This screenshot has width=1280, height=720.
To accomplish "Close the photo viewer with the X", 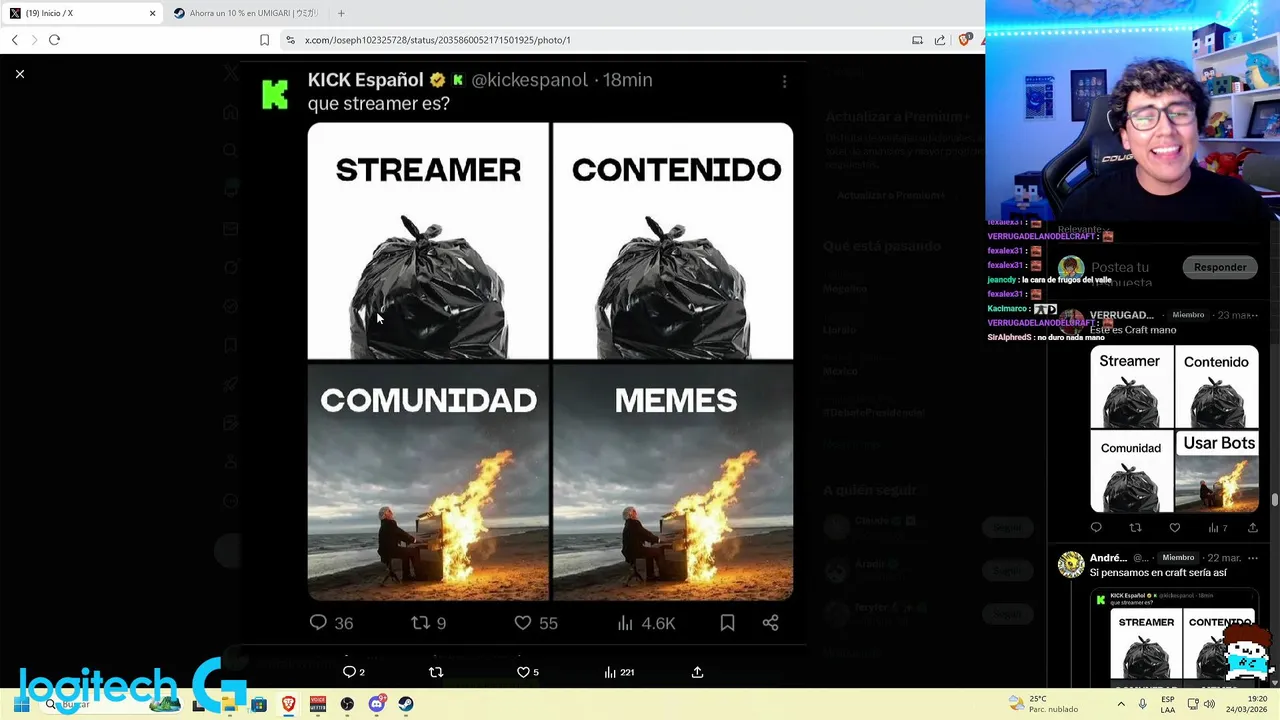I will tap(19, 74).
